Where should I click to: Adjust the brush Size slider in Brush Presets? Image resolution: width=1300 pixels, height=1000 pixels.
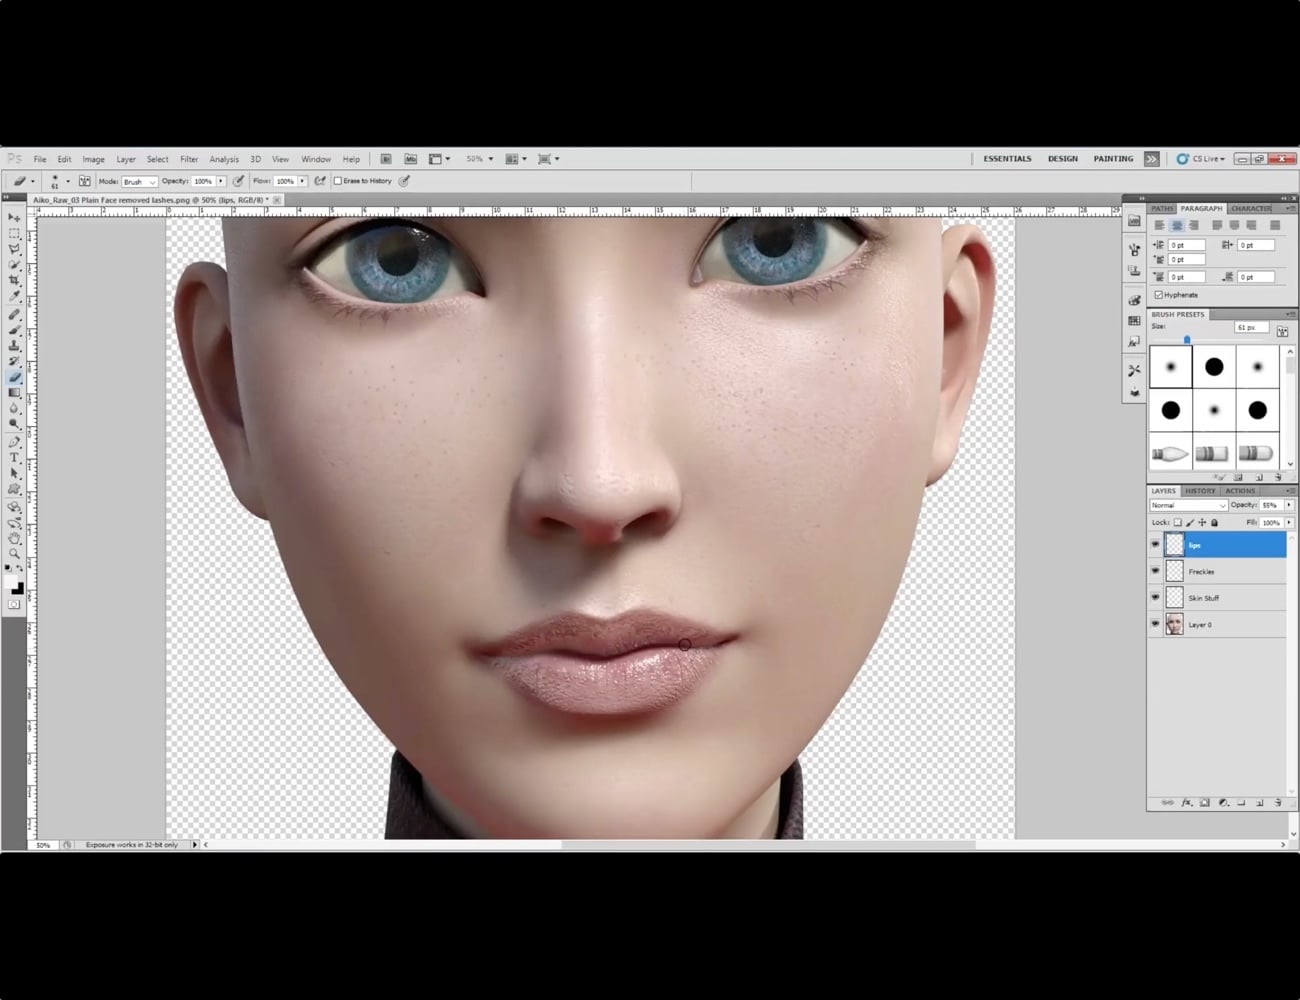pos(1188,339)
